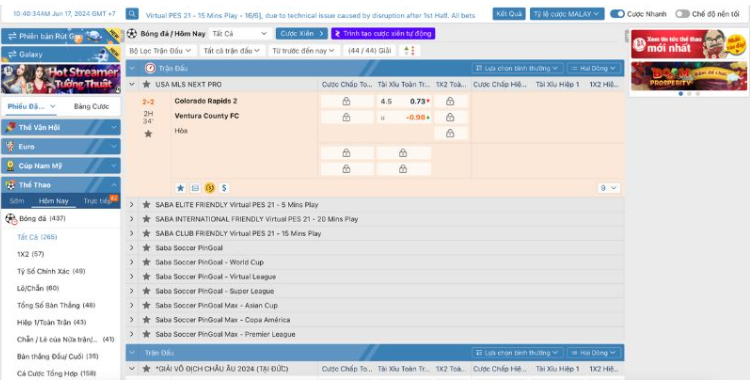Viewport: 751px width, 380px height.
Task: Click the red and green odds sort arrows icon
Action: (410, 50)
